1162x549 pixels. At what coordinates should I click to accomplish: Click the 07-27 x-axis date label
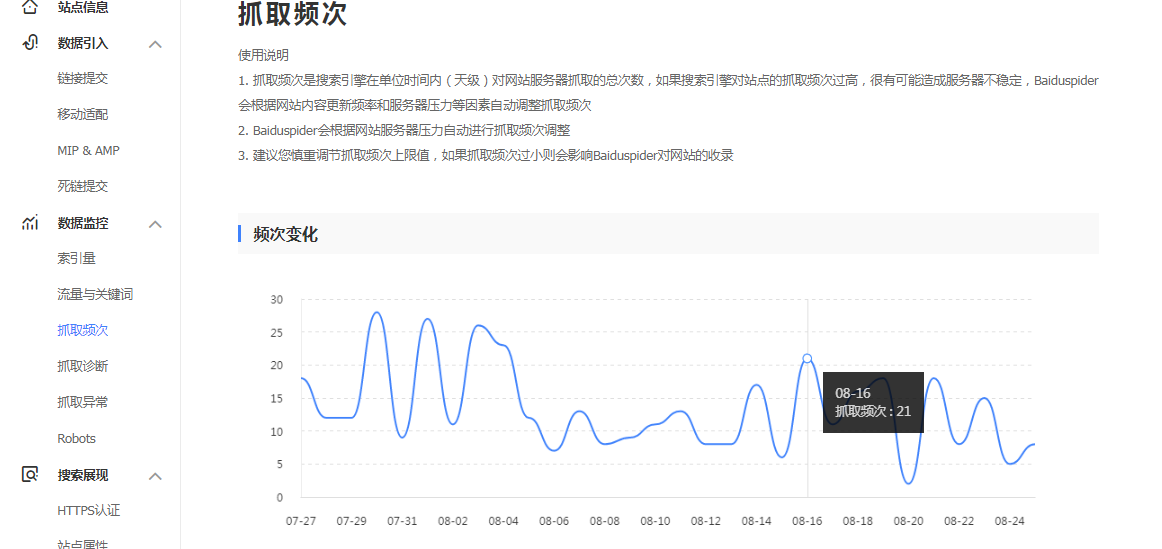click(300, 521)
